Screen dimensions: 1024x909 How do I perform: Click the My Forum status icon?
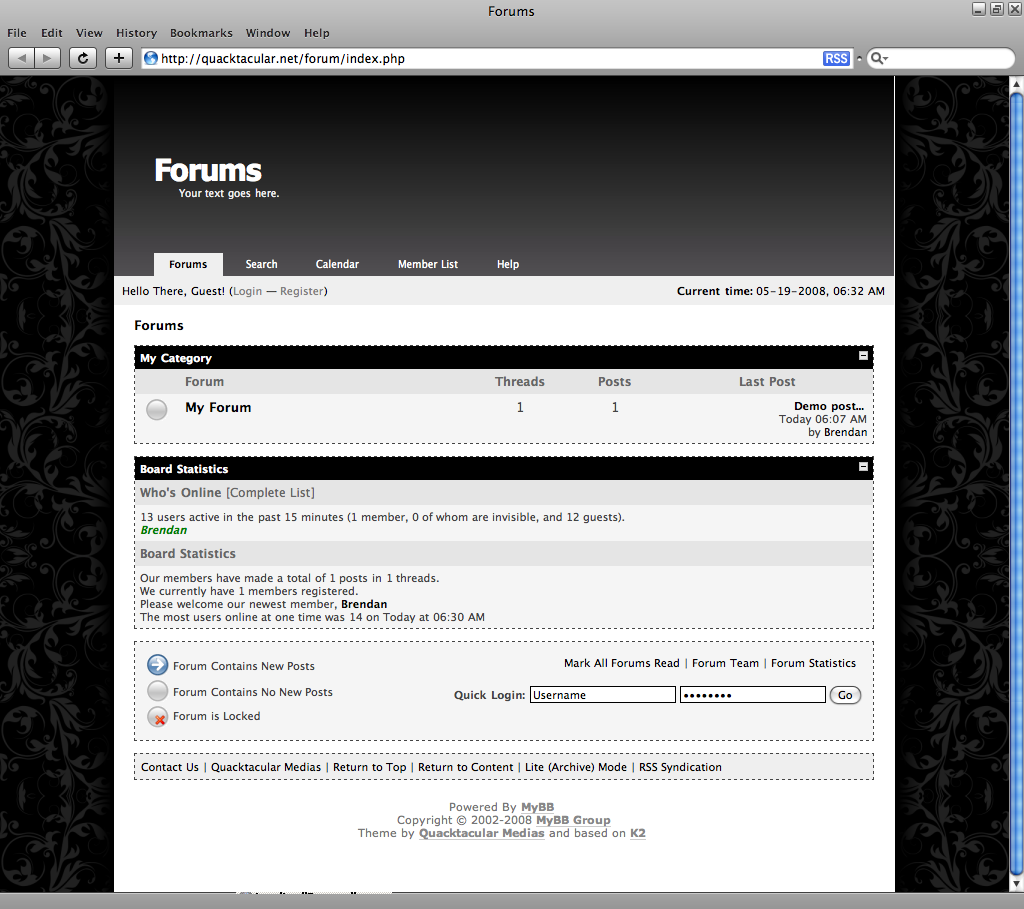157,409
